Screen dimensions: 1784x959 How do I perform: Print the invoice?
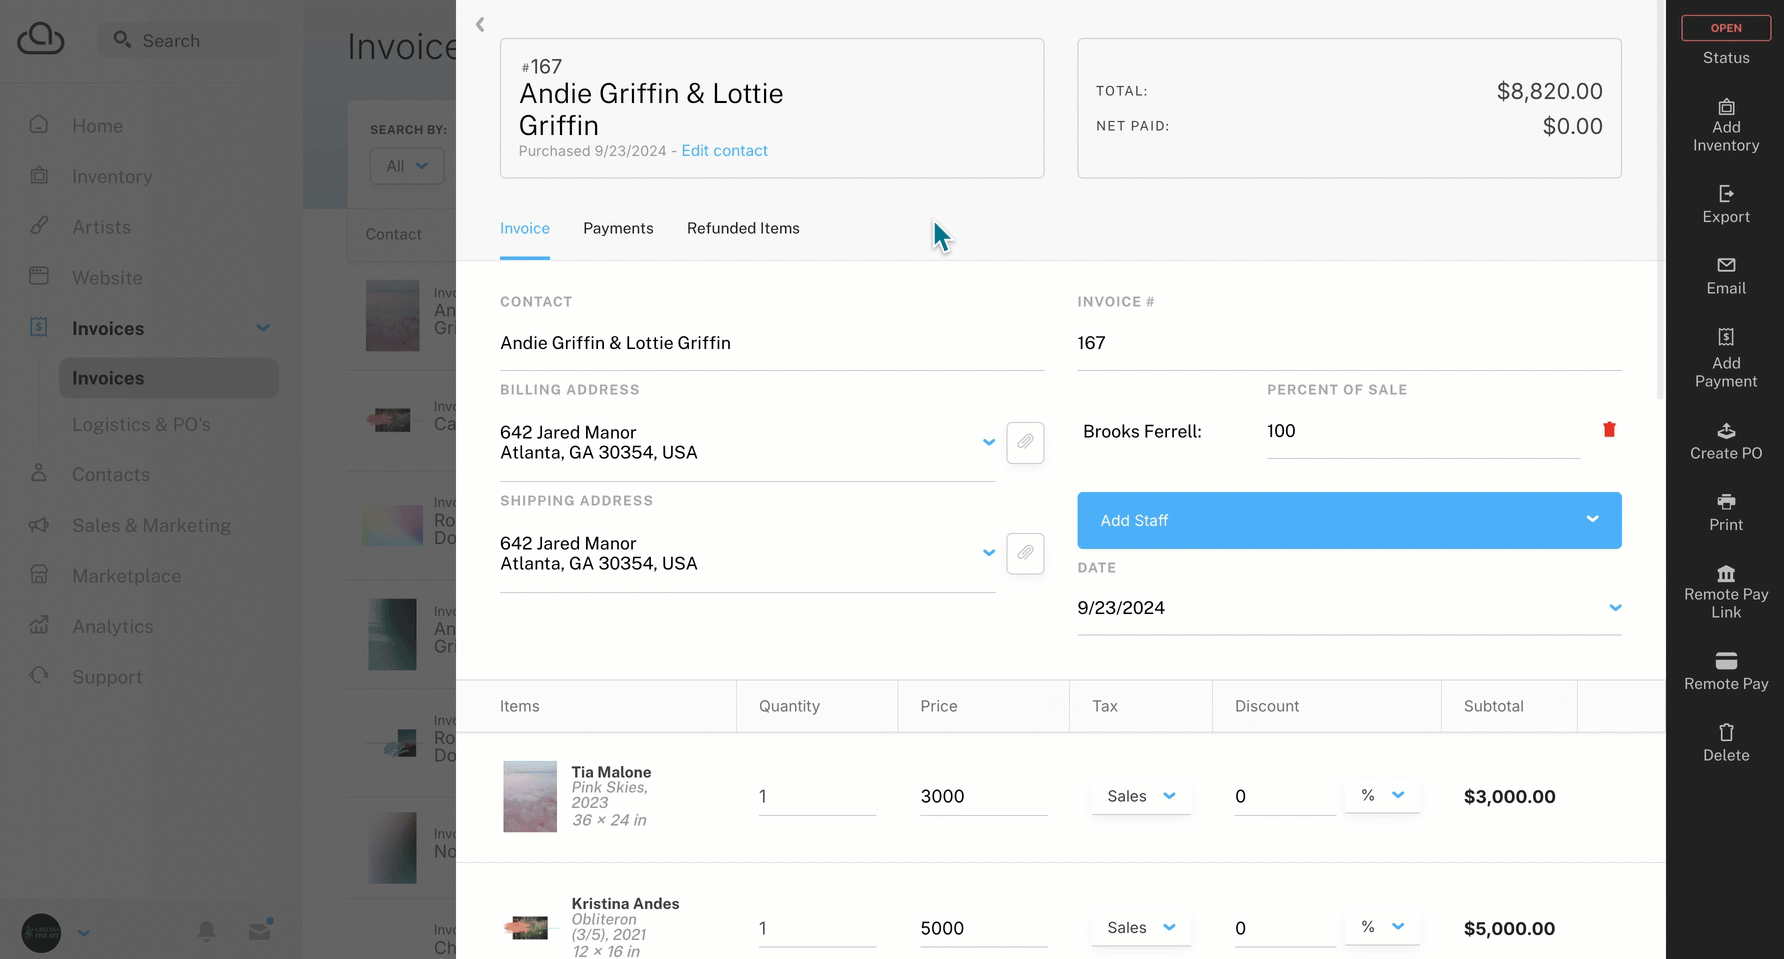(1725, 512)
